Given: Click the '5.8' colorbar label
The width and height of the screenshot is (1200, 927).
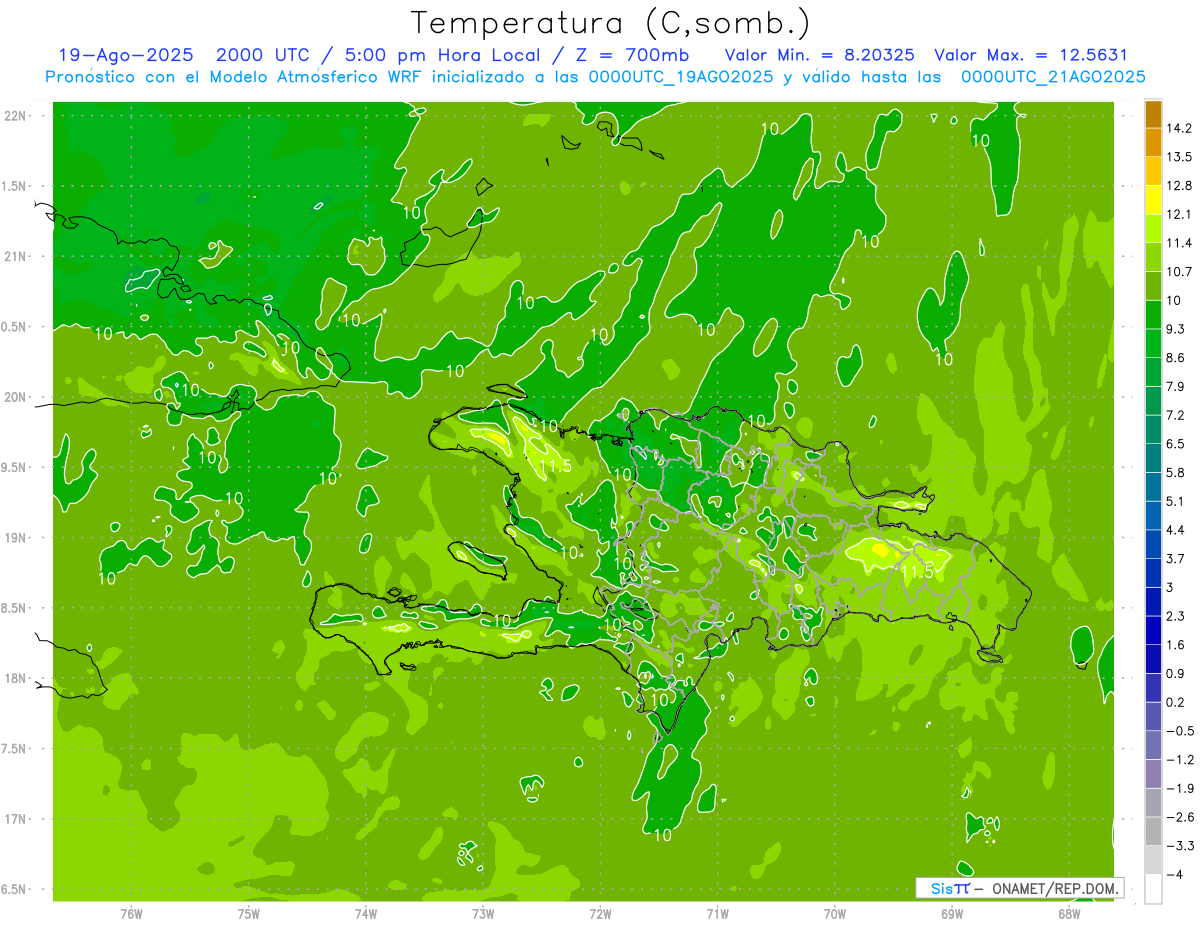Looking at the screenshot, I should tap(1175, 472).
